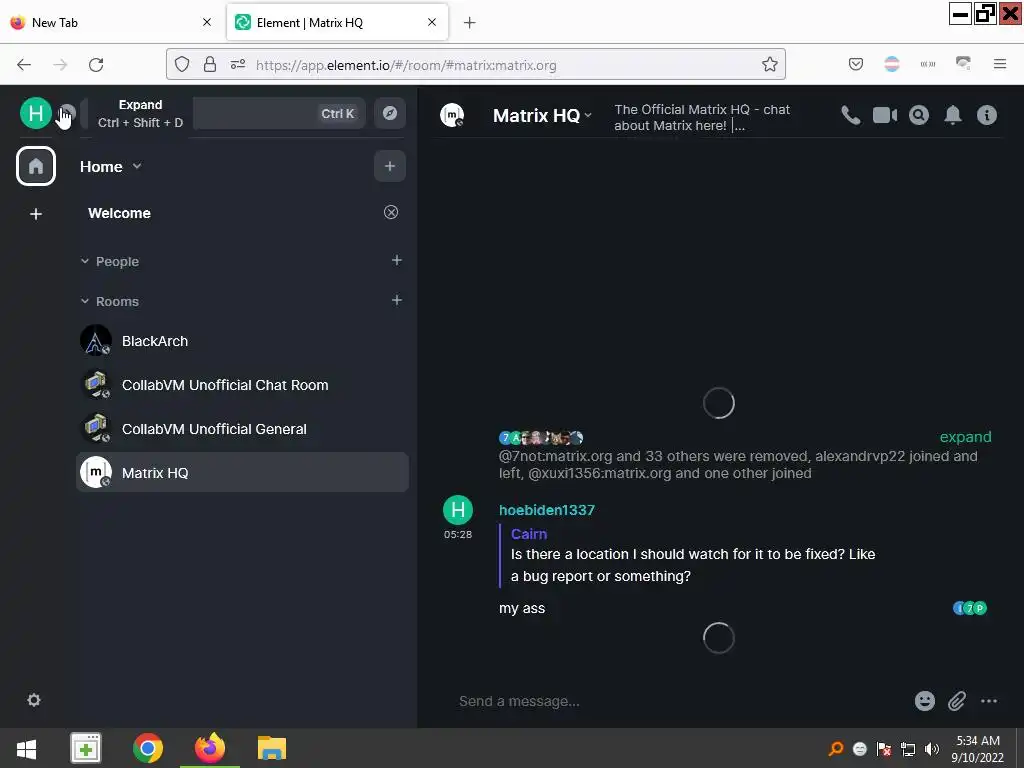Click the 05:28 message timestamp
This screenshot has width=1024, height=768.
pos(458,534)
